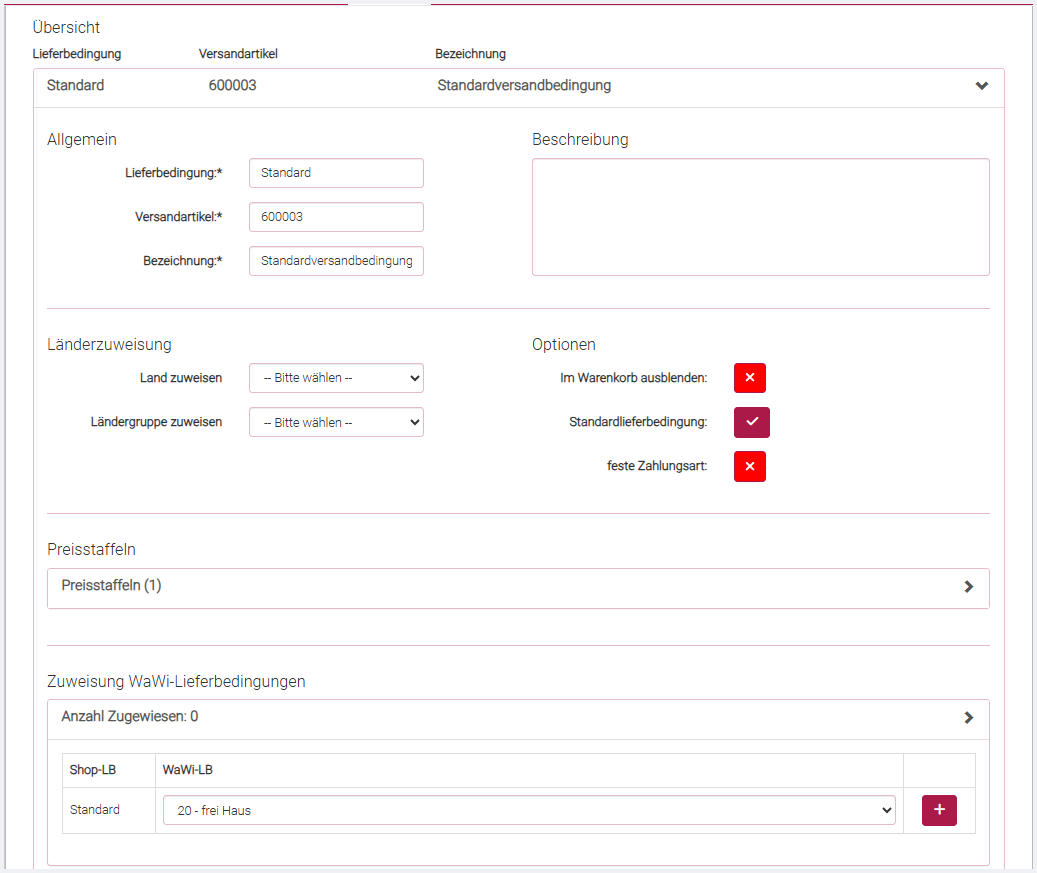Click inside the Beschreibung text area

point(760,217)
